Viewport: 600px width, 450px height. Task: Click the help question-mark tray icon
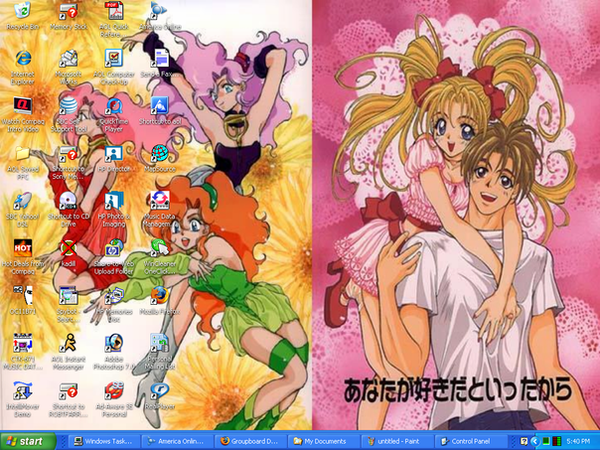tap(524, 442)
